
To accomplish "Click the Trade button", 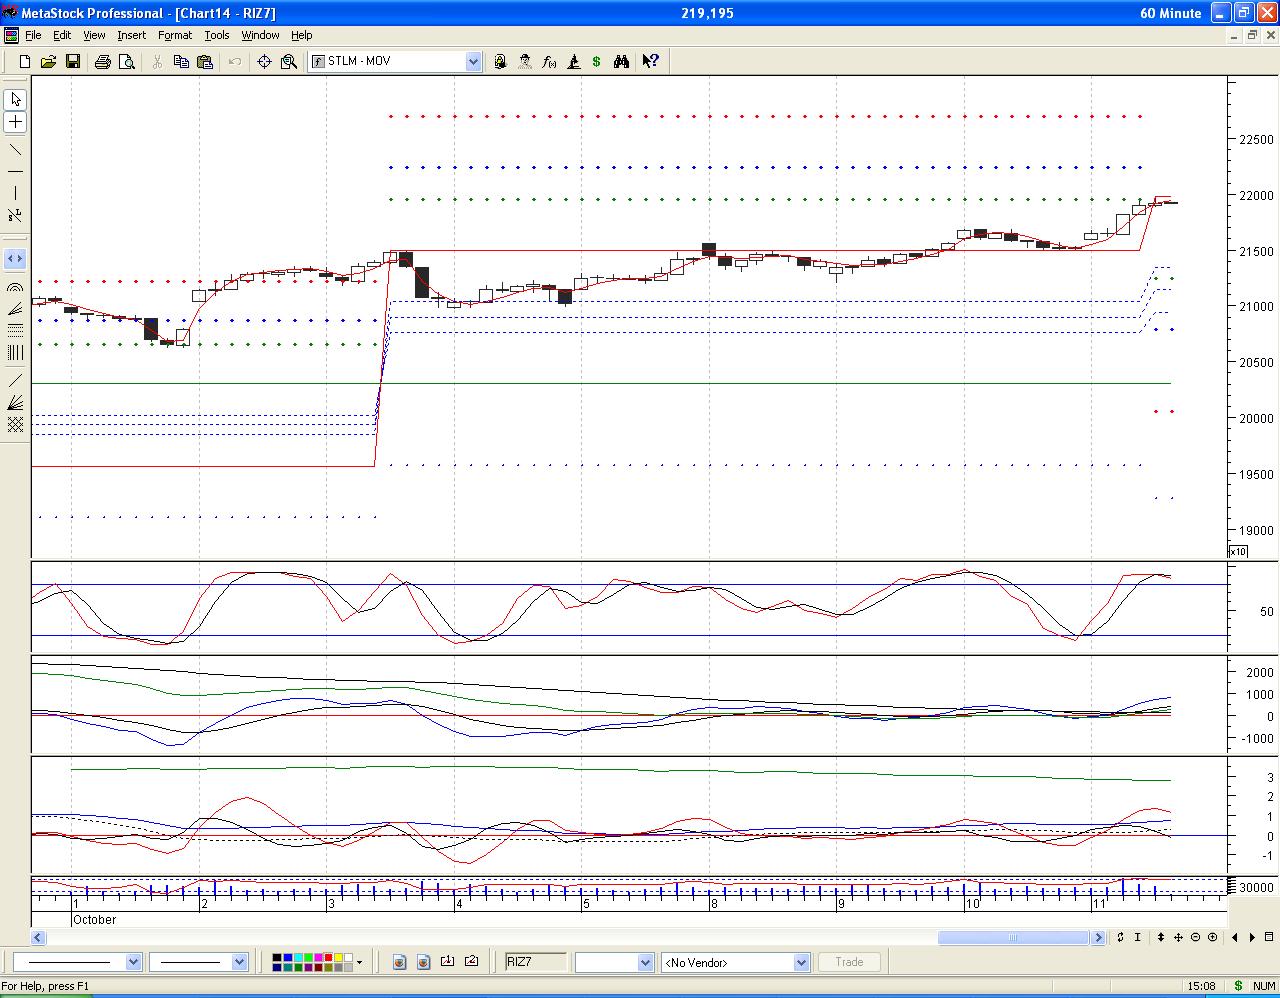I will [849, 962].
